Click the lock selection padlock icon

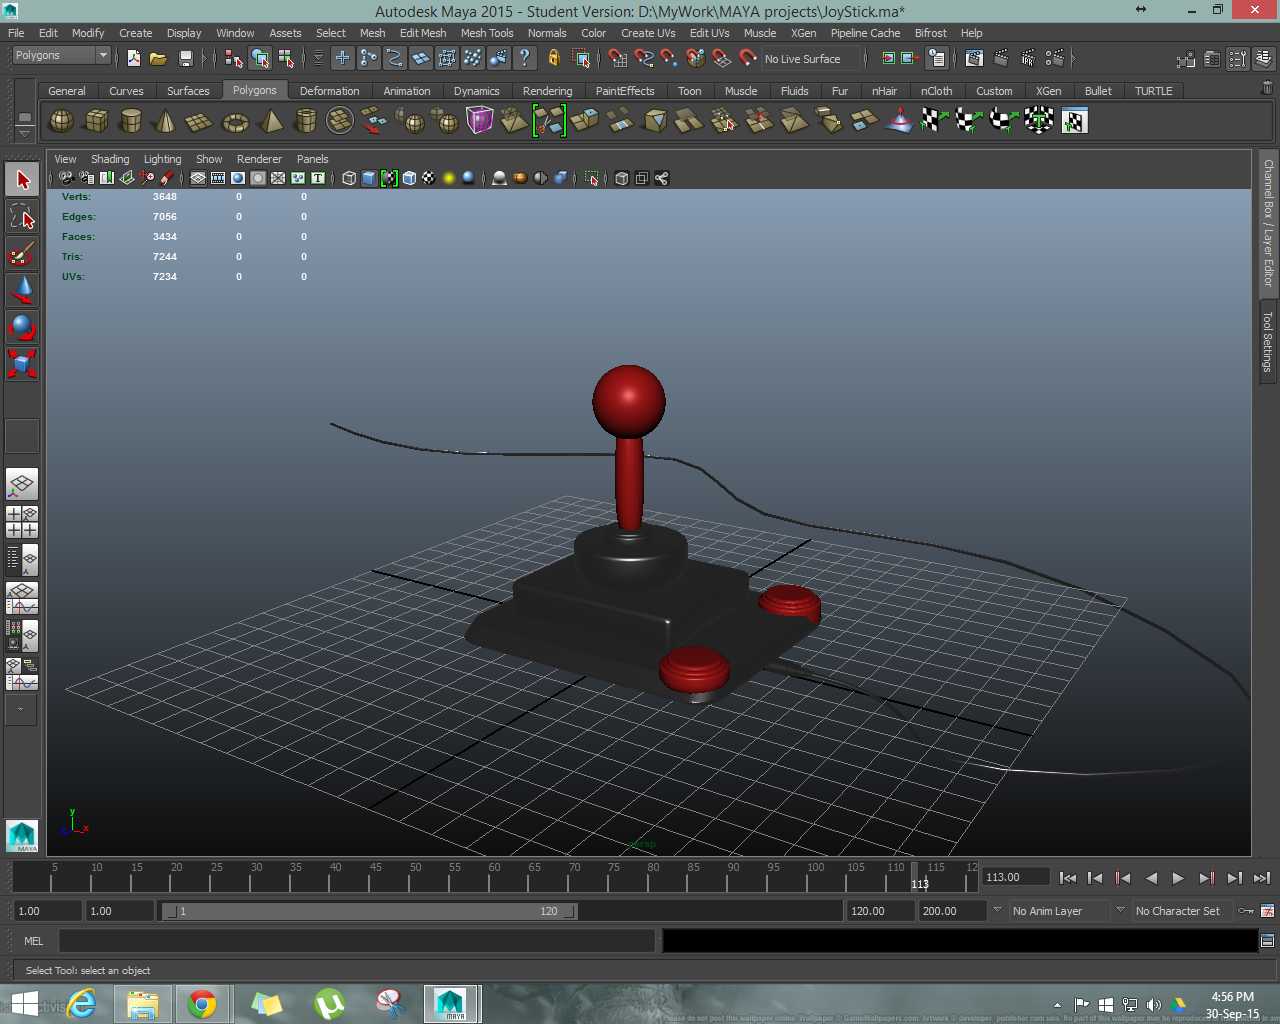pos(553,58)
